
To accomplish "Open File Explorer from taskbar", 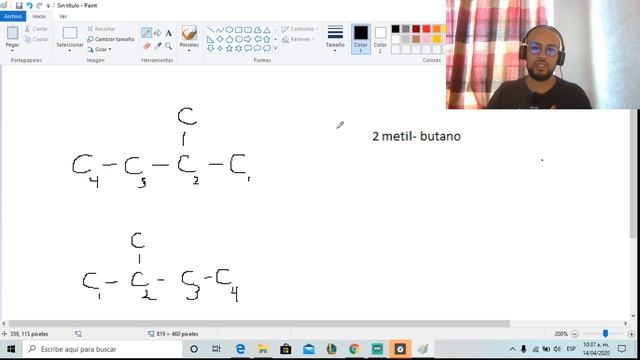I will (263, 349).
